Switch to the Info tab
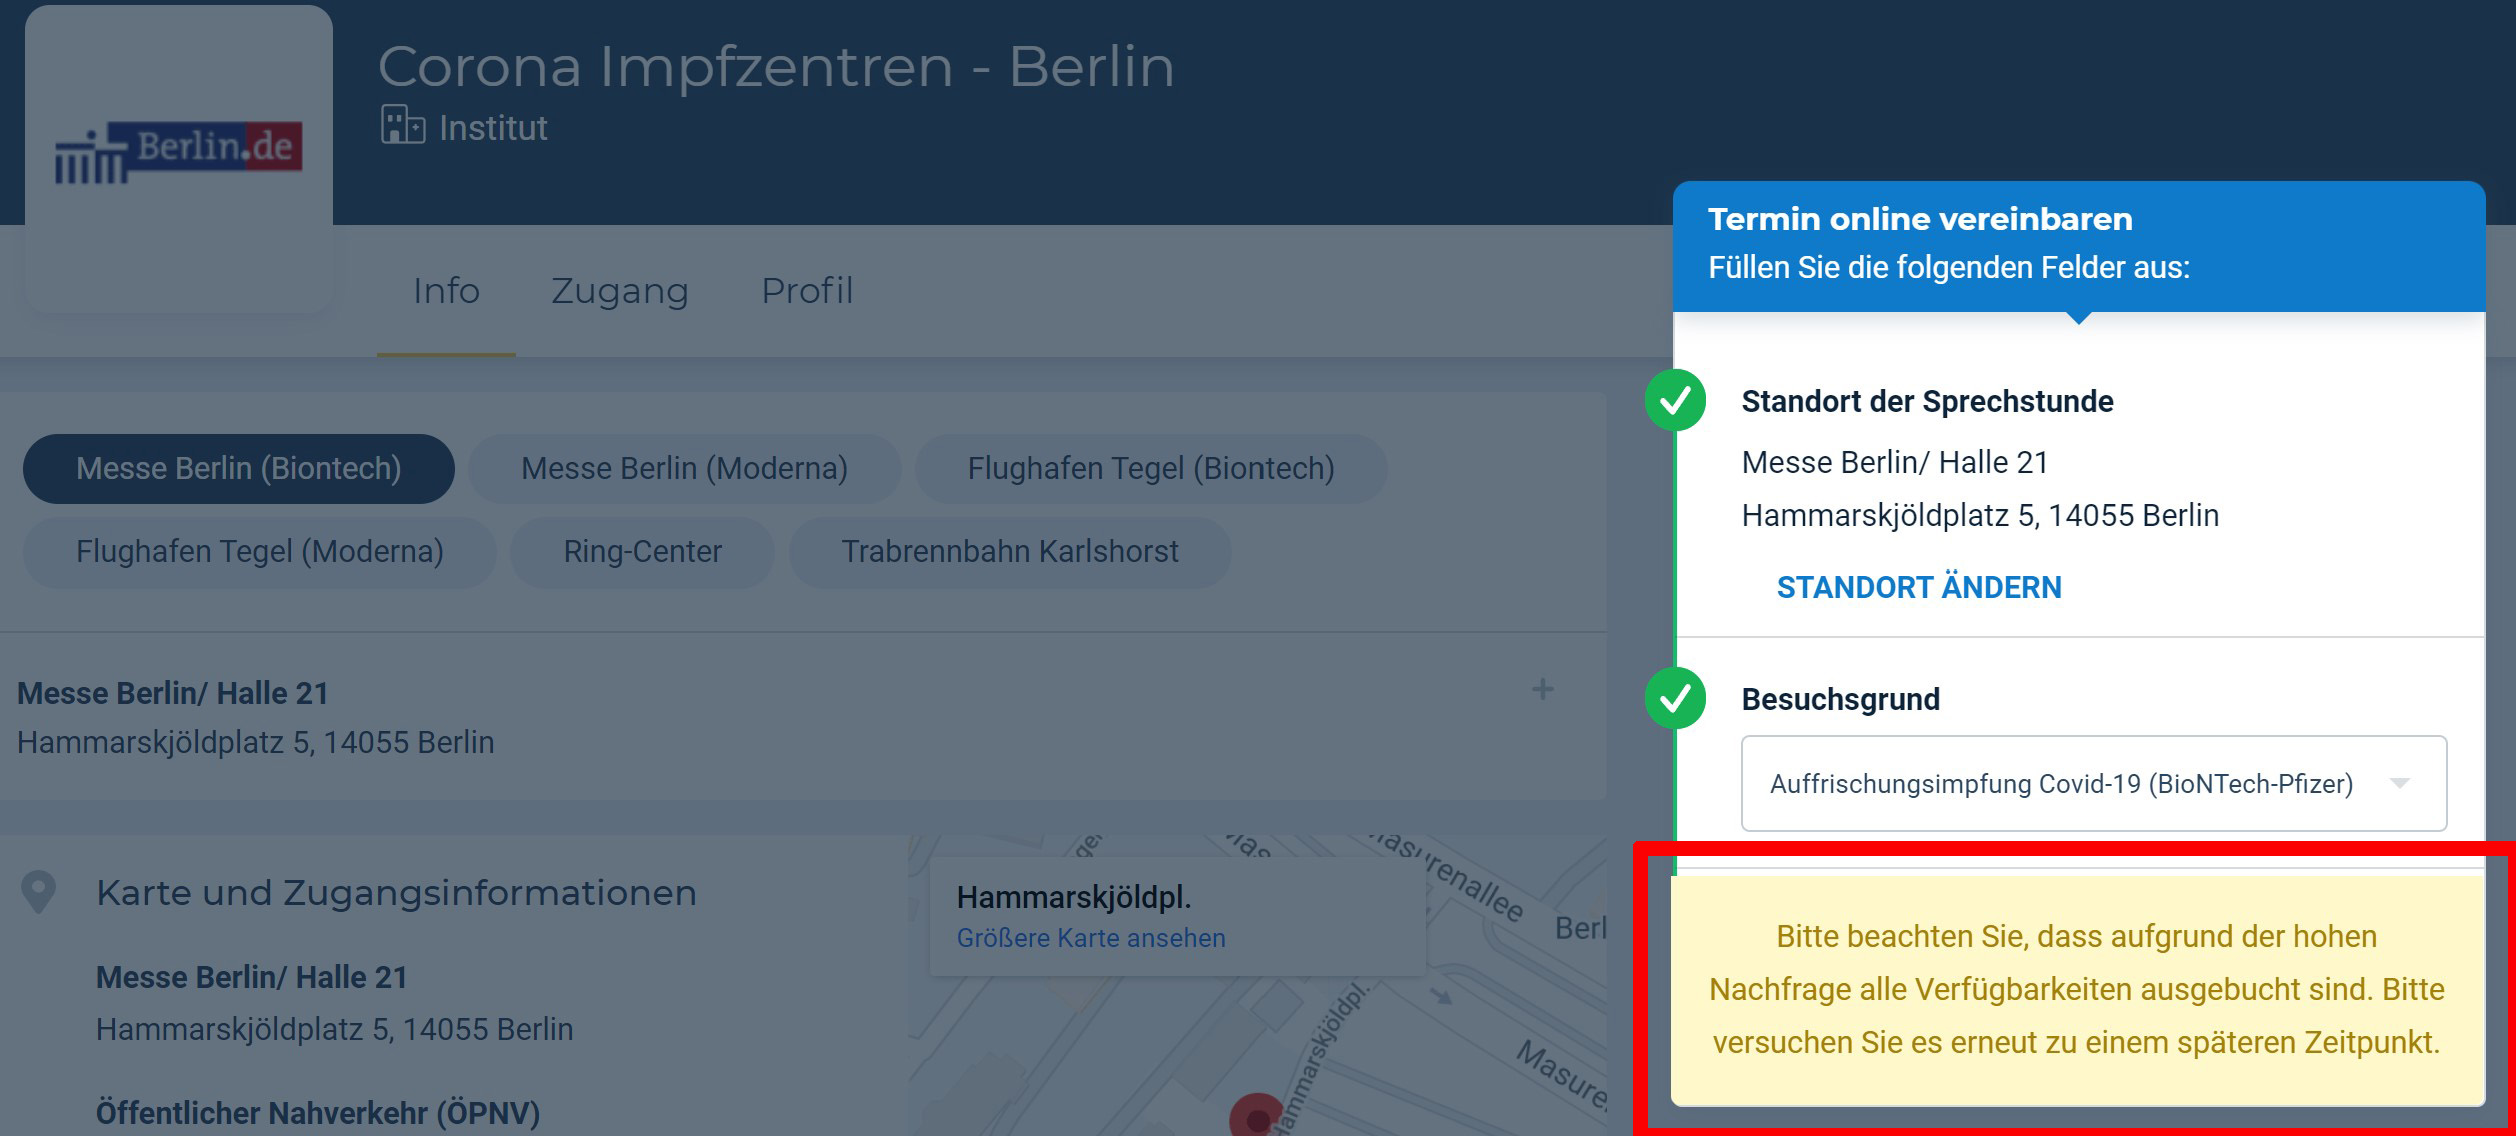Viewport: 2516px width, 1136px height. click(x=446, y=291)
